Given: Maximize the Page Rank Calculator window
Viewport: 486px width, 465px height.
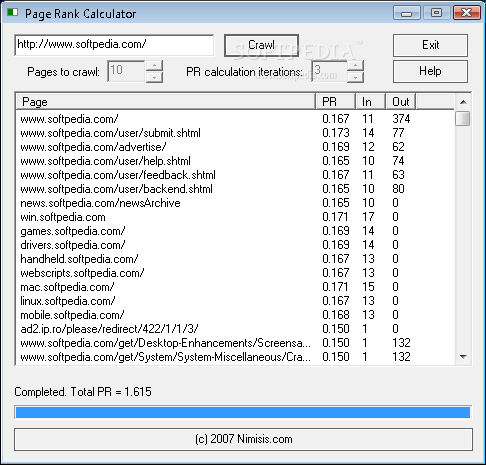Looking at the screenshot, I should pos(436,13).
